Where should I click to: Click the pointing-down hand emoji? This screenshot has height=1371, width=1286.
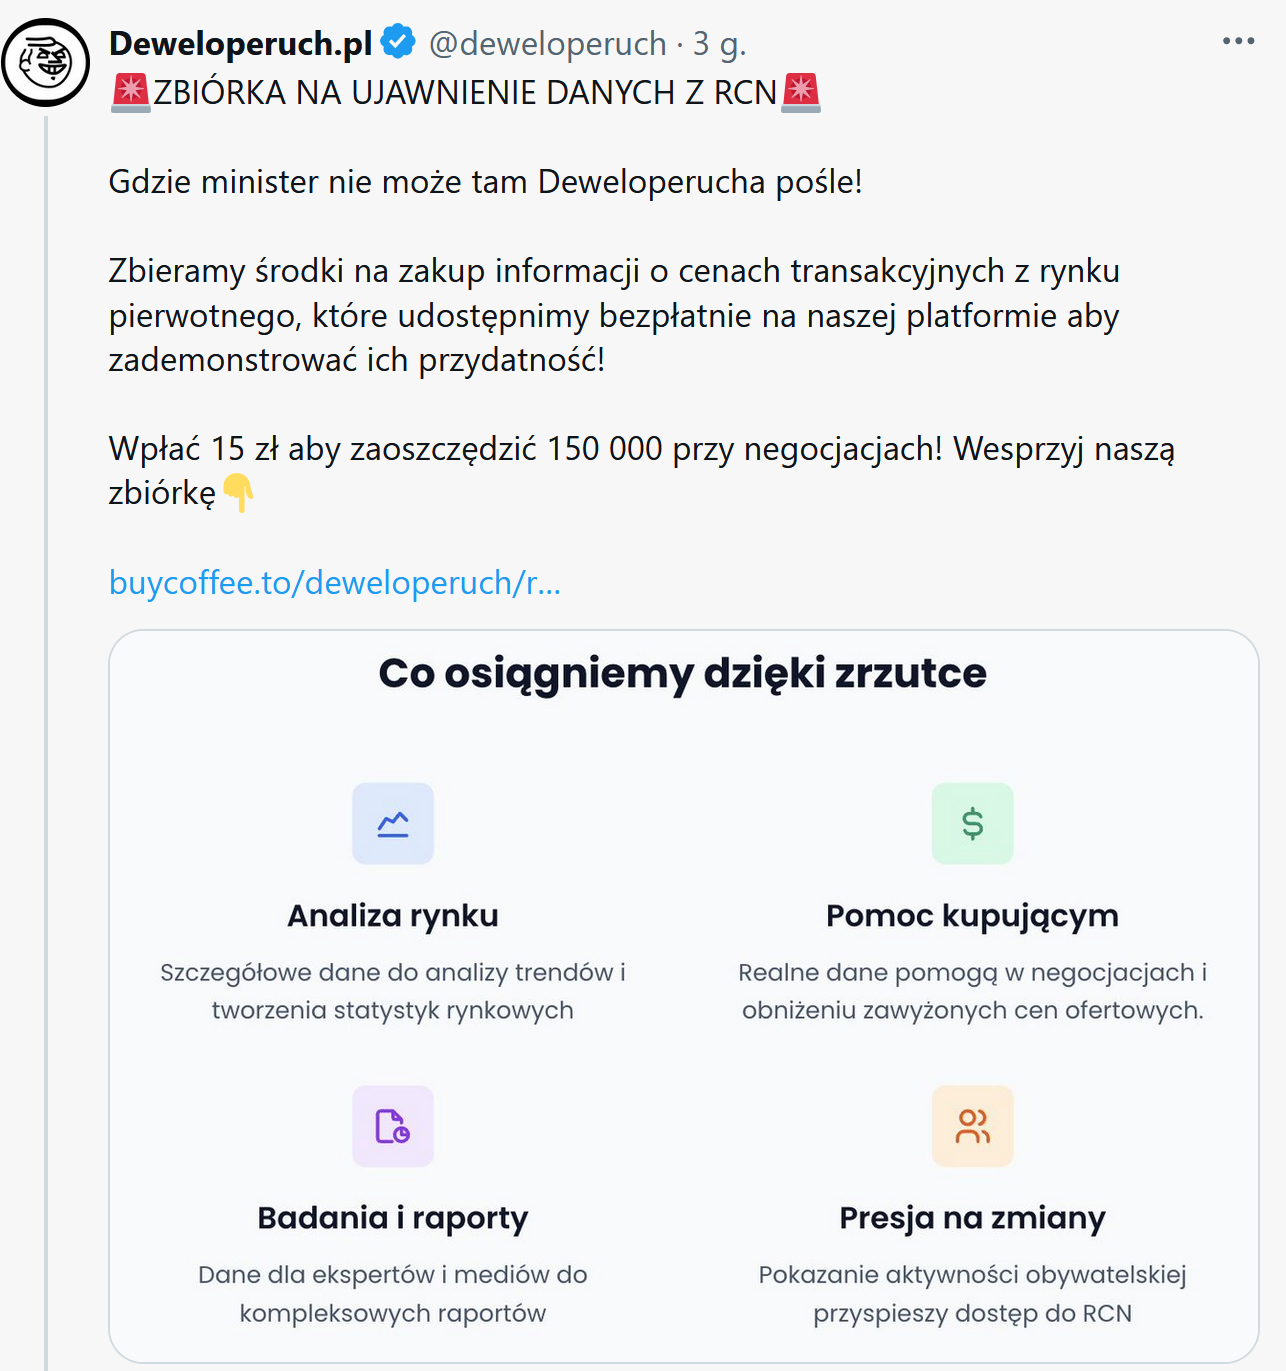[238, 493]
